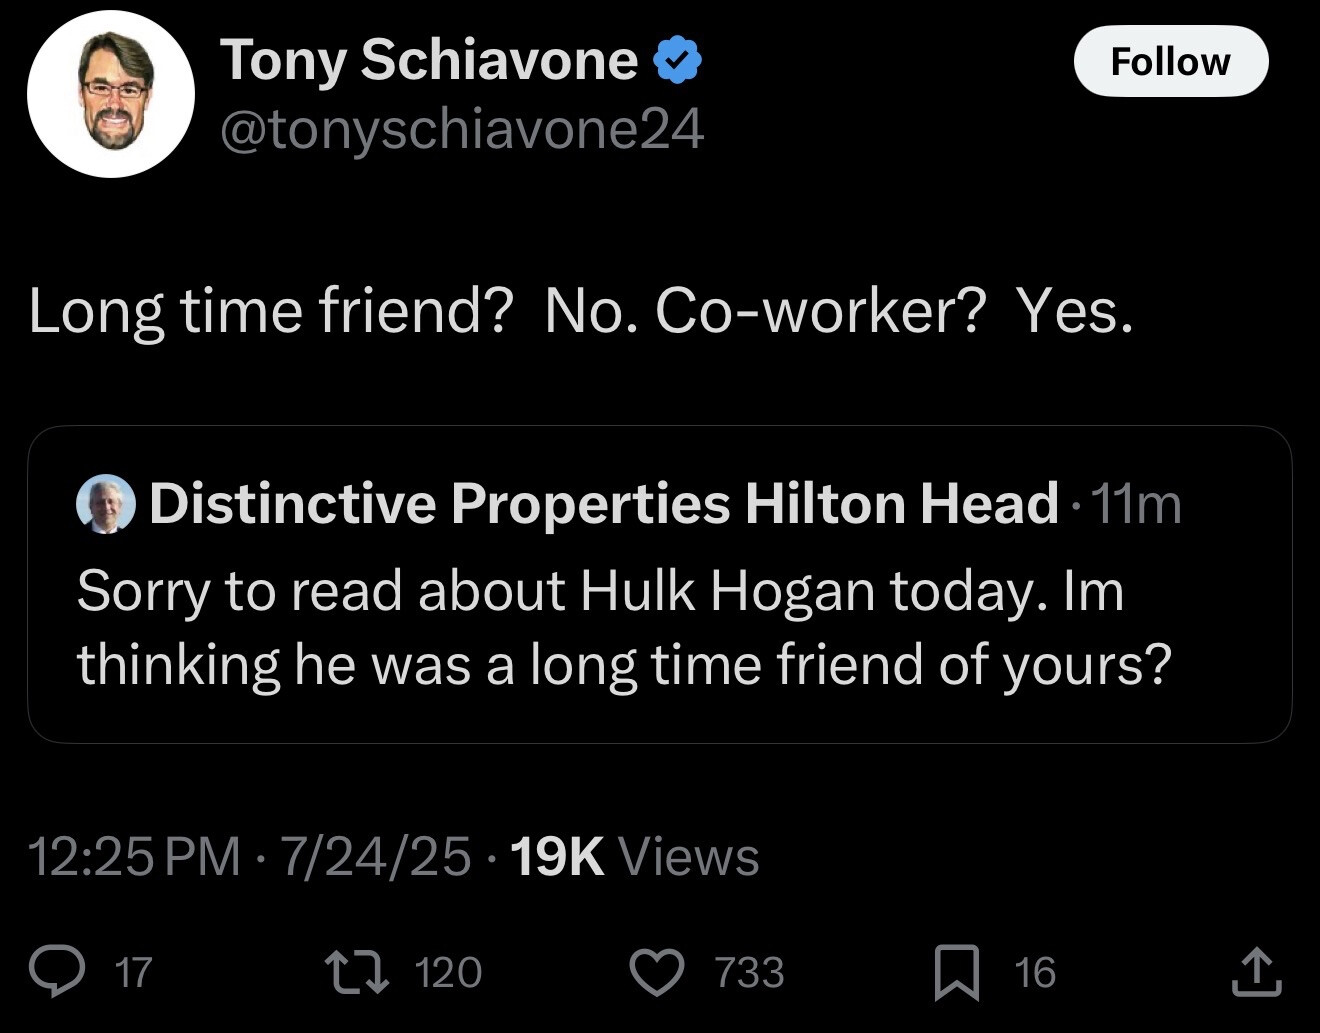Open Distinctive Properties Hilton Head name
The height and width of the screenshot is (1033, 1320).
pyautogui.click(x=604, y=503)
